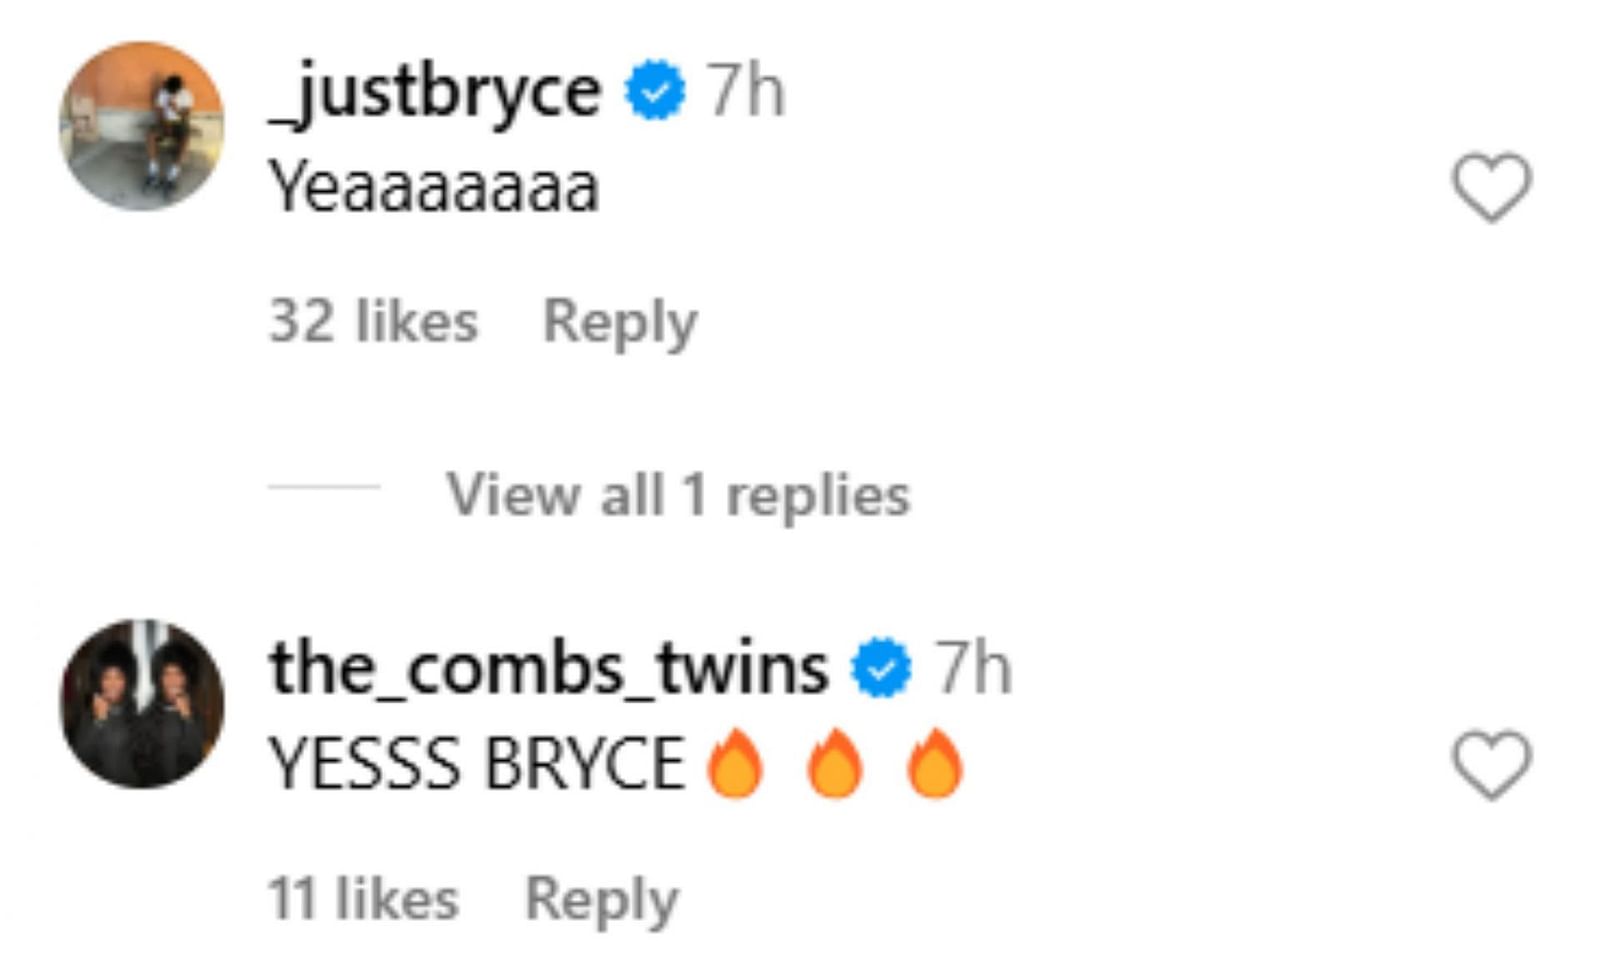
Task: Reply to the Yeaaaaaaa comment
Action: (620, 323)
